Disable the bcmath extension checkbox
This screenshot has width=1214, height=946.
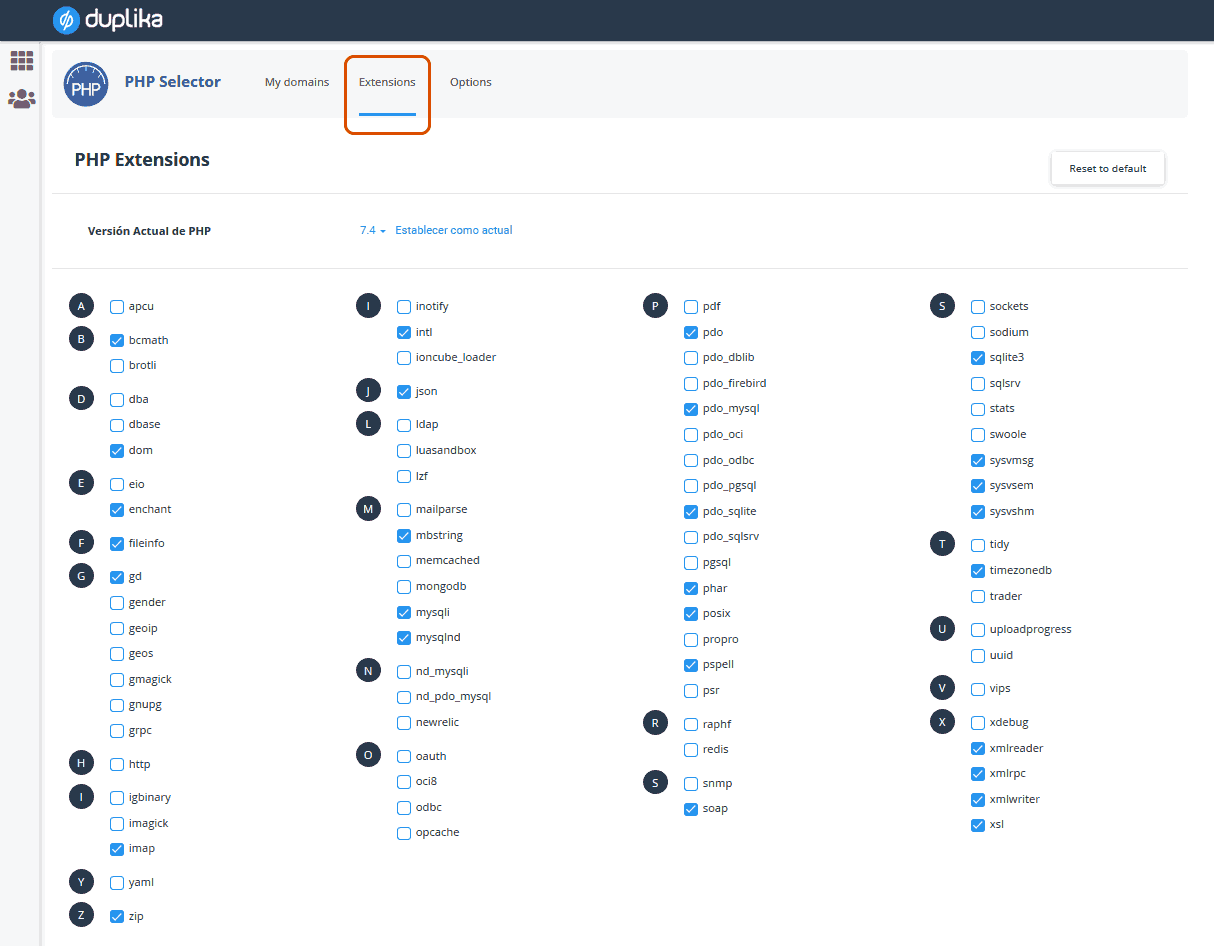117,340
